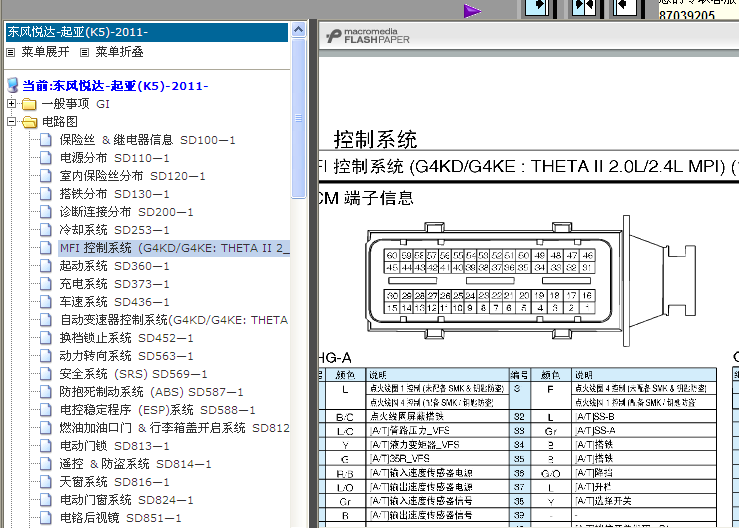Open the current vehicle link 当前:东风悦达-起亚(K5)-2011-
The width and height of the screenshot is (739, 528).
tap(115, 86)
